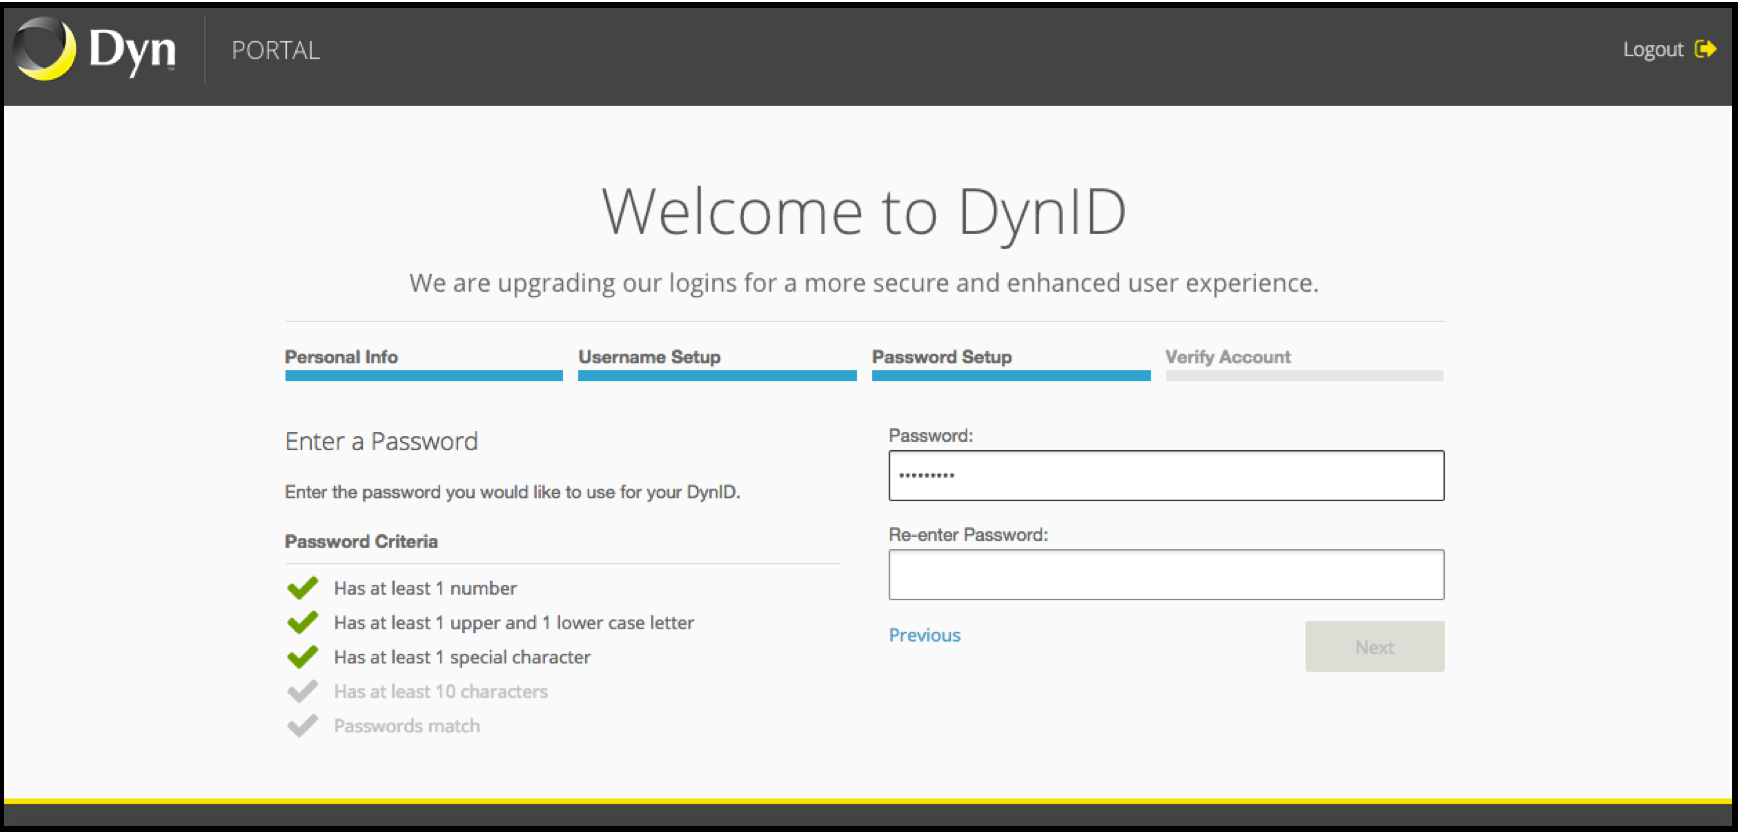Click the 'Passwords match' text
Image resolution: width=1738 pixels, height=832 pixels.
407,726
